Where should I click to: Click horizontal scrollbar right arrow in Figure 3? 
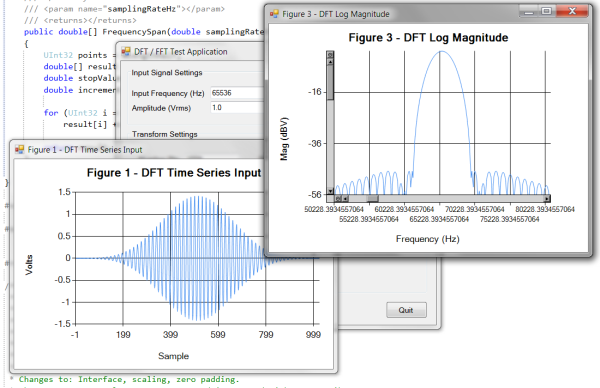click(547, 199)
